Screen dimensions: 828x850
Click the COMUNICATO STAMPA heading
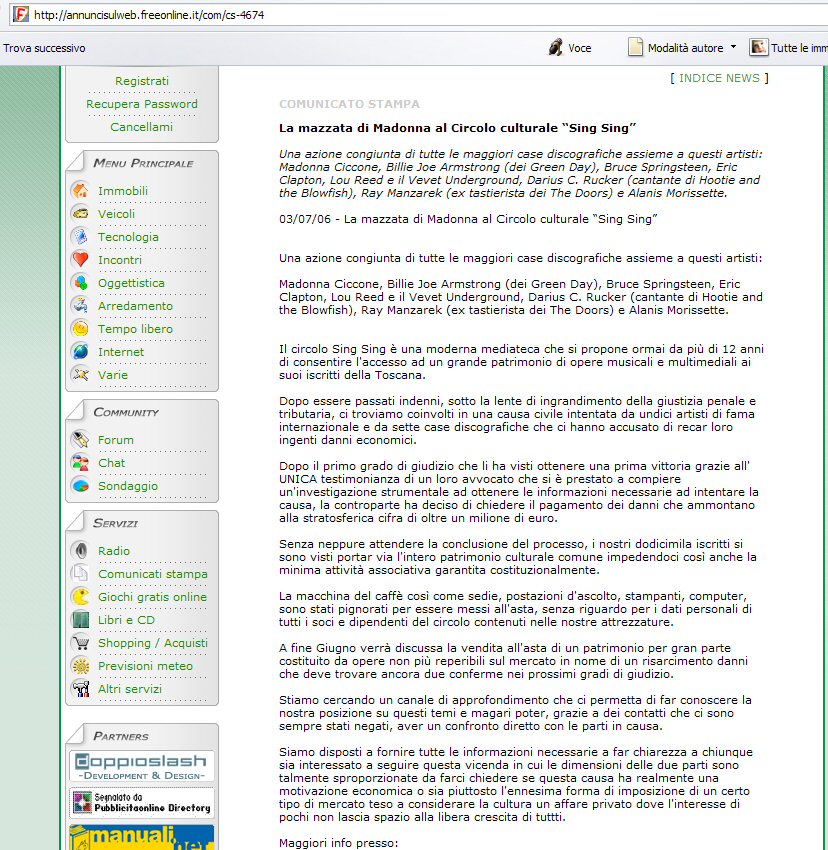coord(349,104)
